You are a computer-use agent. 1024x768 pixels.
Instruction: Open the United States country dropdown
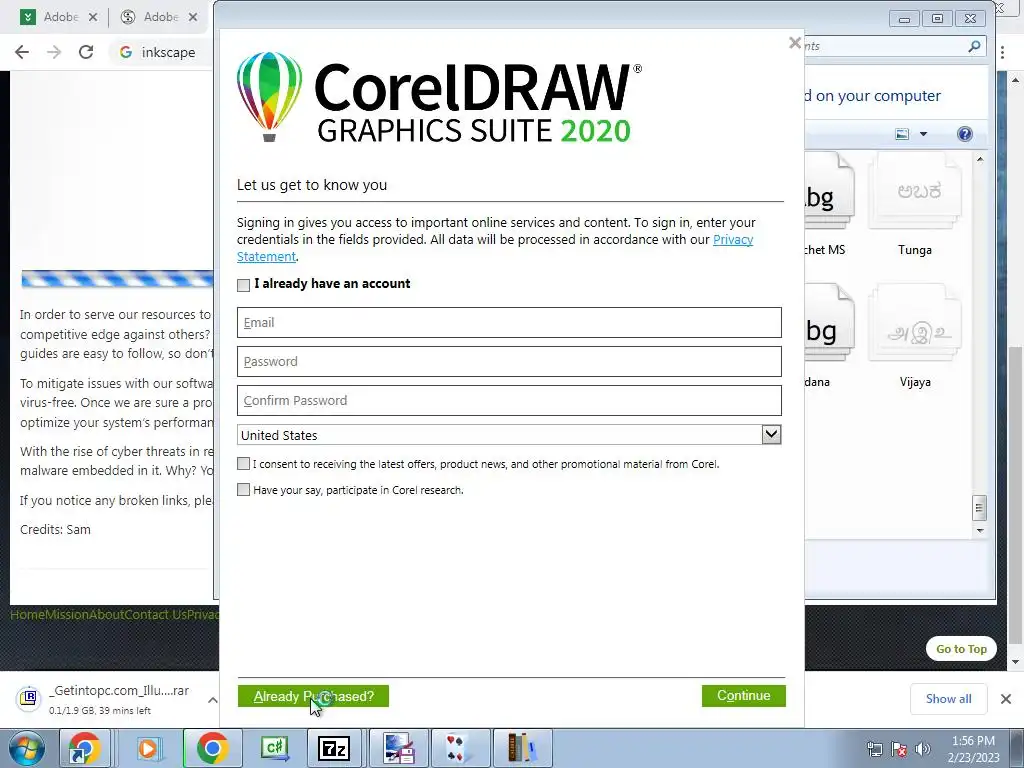click(771, 434)
